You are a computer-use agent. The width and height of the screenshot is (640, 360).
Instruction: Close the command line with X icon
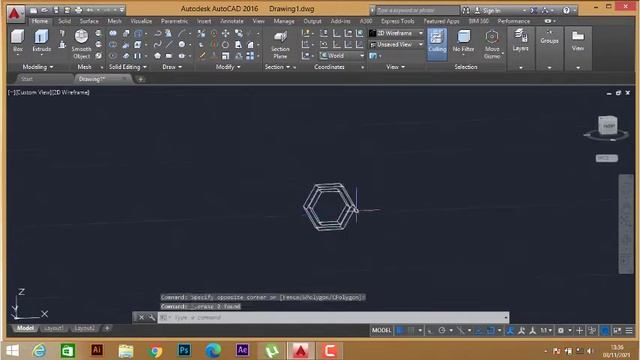[x=141, y=317]
